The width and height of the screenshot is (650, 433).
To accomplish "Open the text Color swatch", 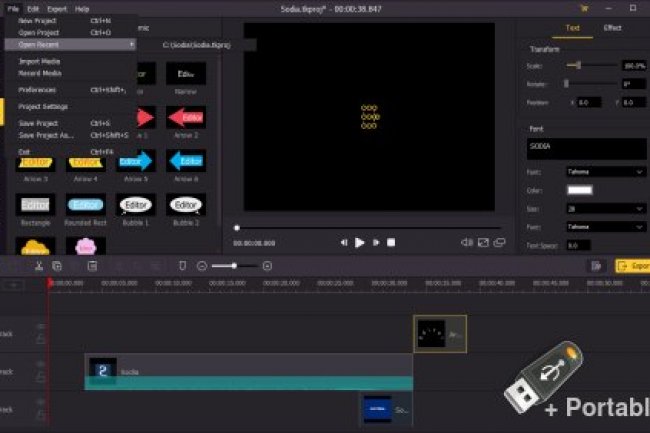I will [x=580, y=190].
